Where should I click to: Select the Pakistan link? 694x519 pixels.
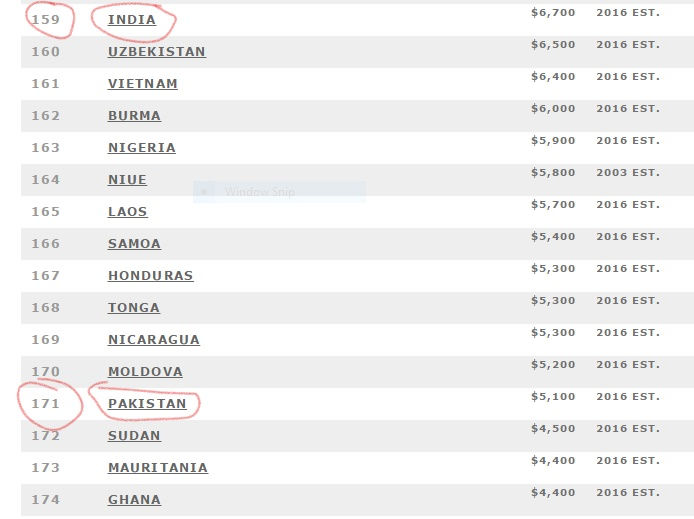(x=147, y=404)
